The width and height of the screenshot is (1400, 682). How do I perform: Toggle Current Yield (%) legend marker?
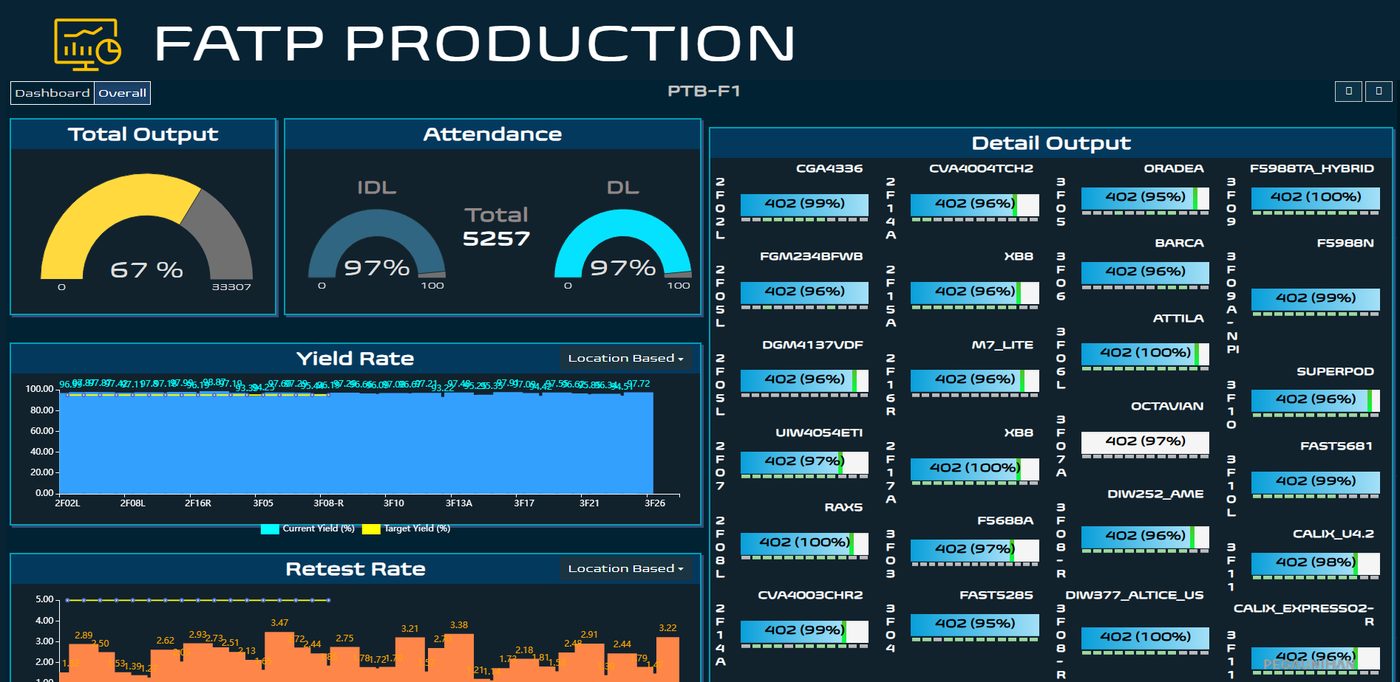[269, 528]
